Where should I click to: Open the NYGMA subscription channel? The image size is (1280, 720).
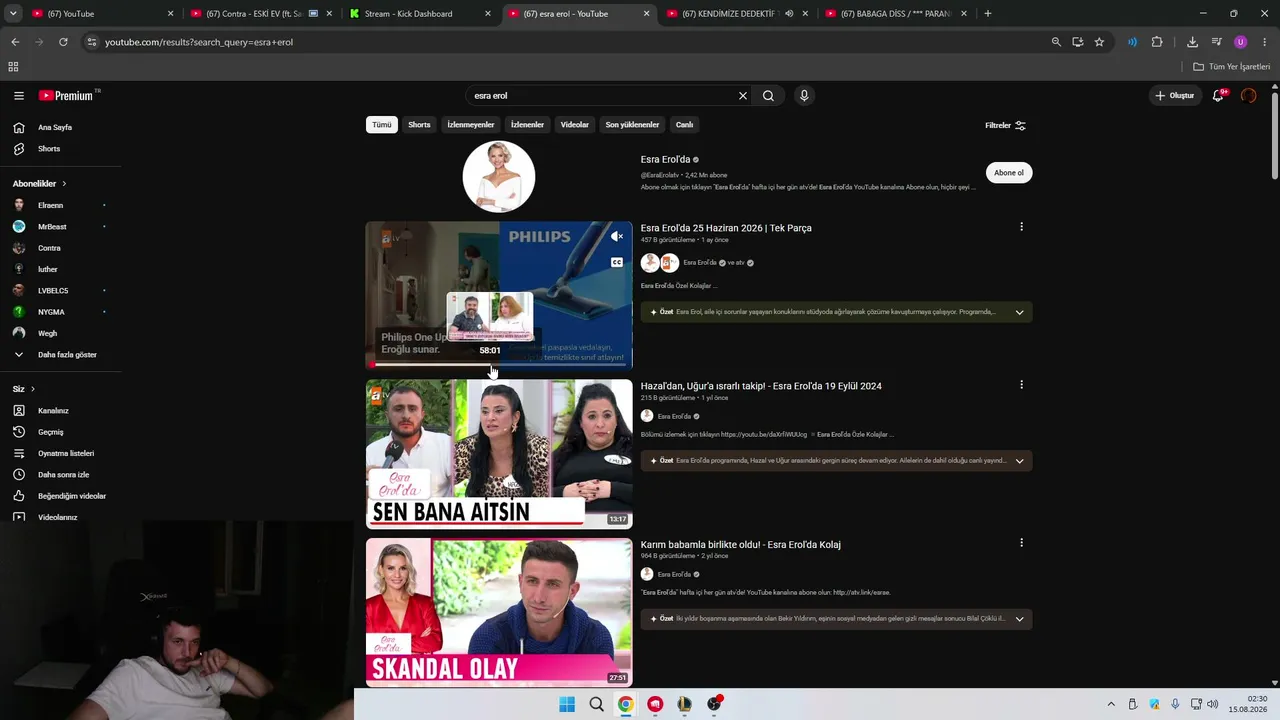click(x=60, y=312)
